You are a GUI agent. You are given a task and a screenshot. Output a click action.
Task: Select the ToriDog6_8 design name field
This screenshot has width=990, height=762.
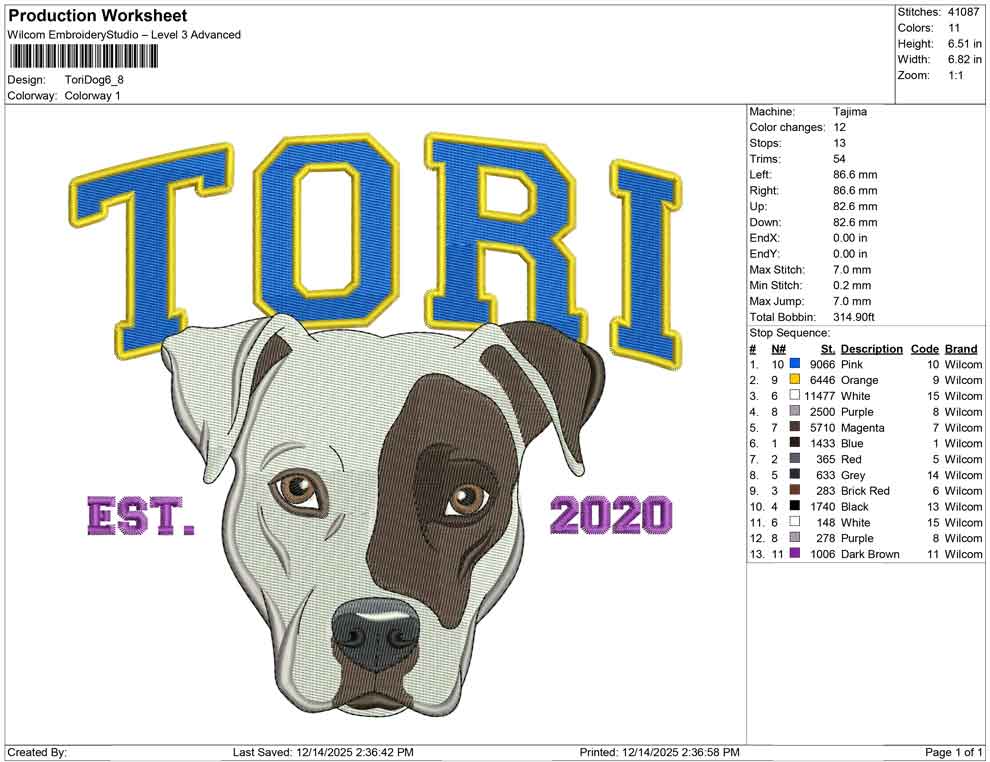[95, 80]
